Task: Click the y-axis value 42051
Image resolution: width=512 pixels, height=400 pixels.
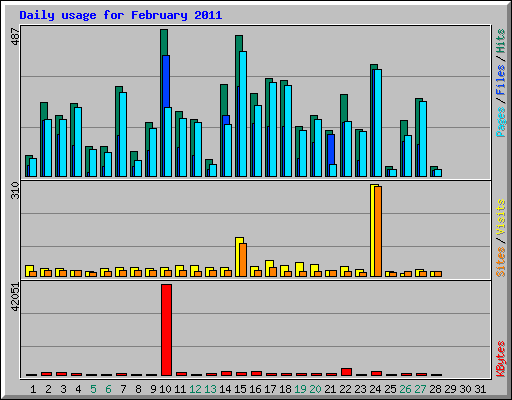Action: [15, 297]
